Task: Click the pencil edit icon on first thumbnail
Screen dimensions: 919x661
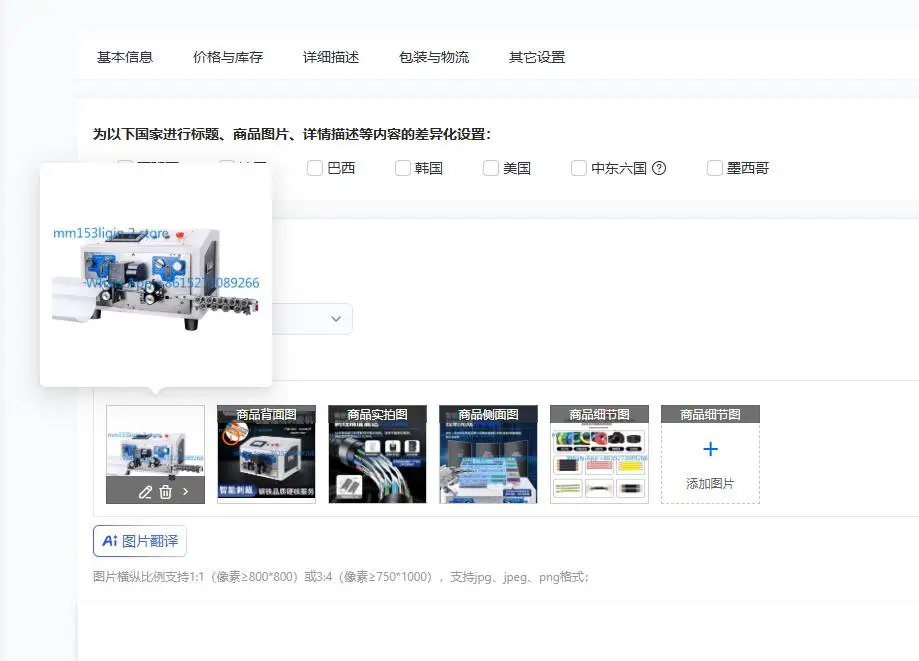Action: point(145,492)
